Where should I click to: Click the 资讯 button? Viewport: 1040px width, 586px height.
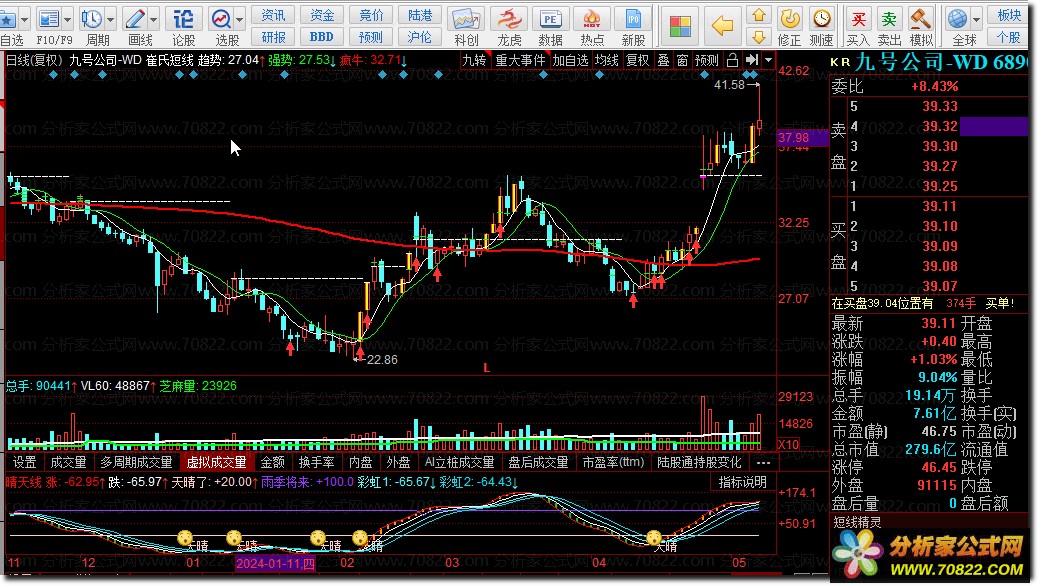273,15
